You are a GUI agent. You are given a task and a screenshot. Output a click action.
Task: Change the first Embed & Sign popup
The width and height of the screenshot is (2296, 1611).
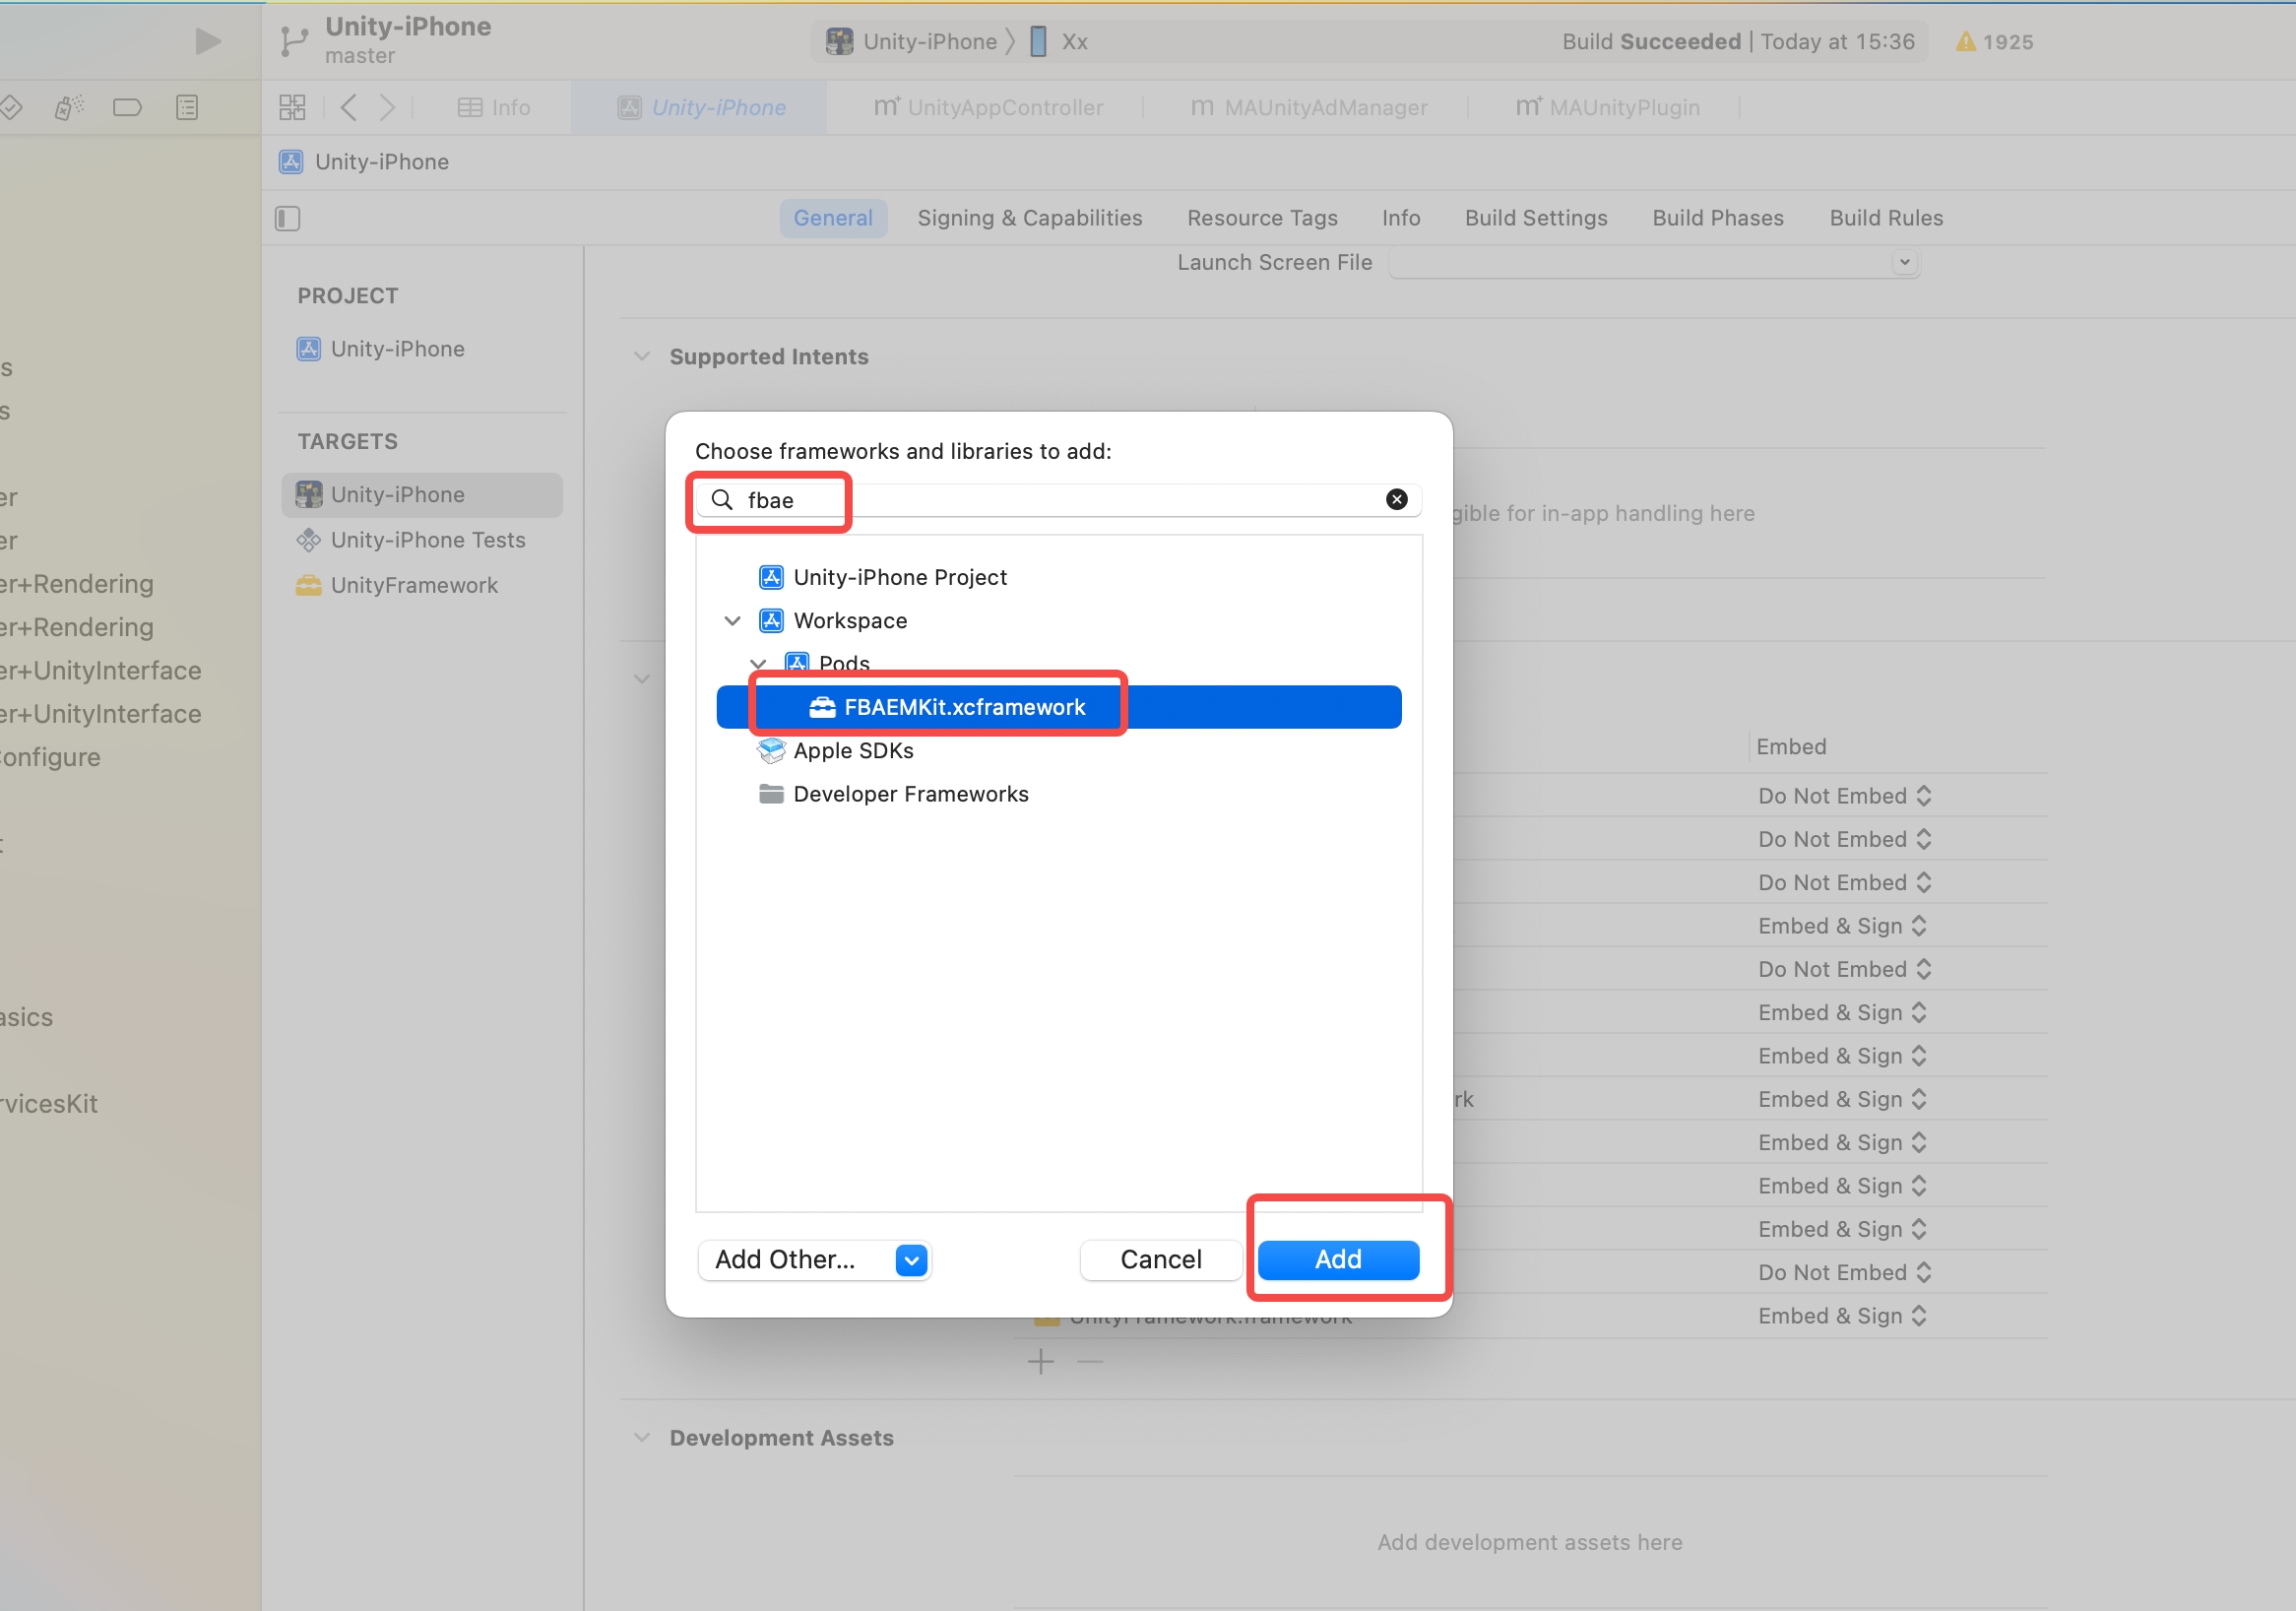[1843, 926]
